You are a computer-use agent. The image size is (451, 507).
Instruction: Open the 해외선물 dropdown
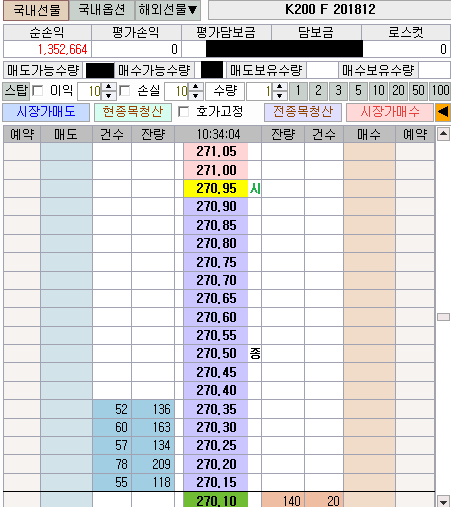pyautogui.click(x=168, y=10)
